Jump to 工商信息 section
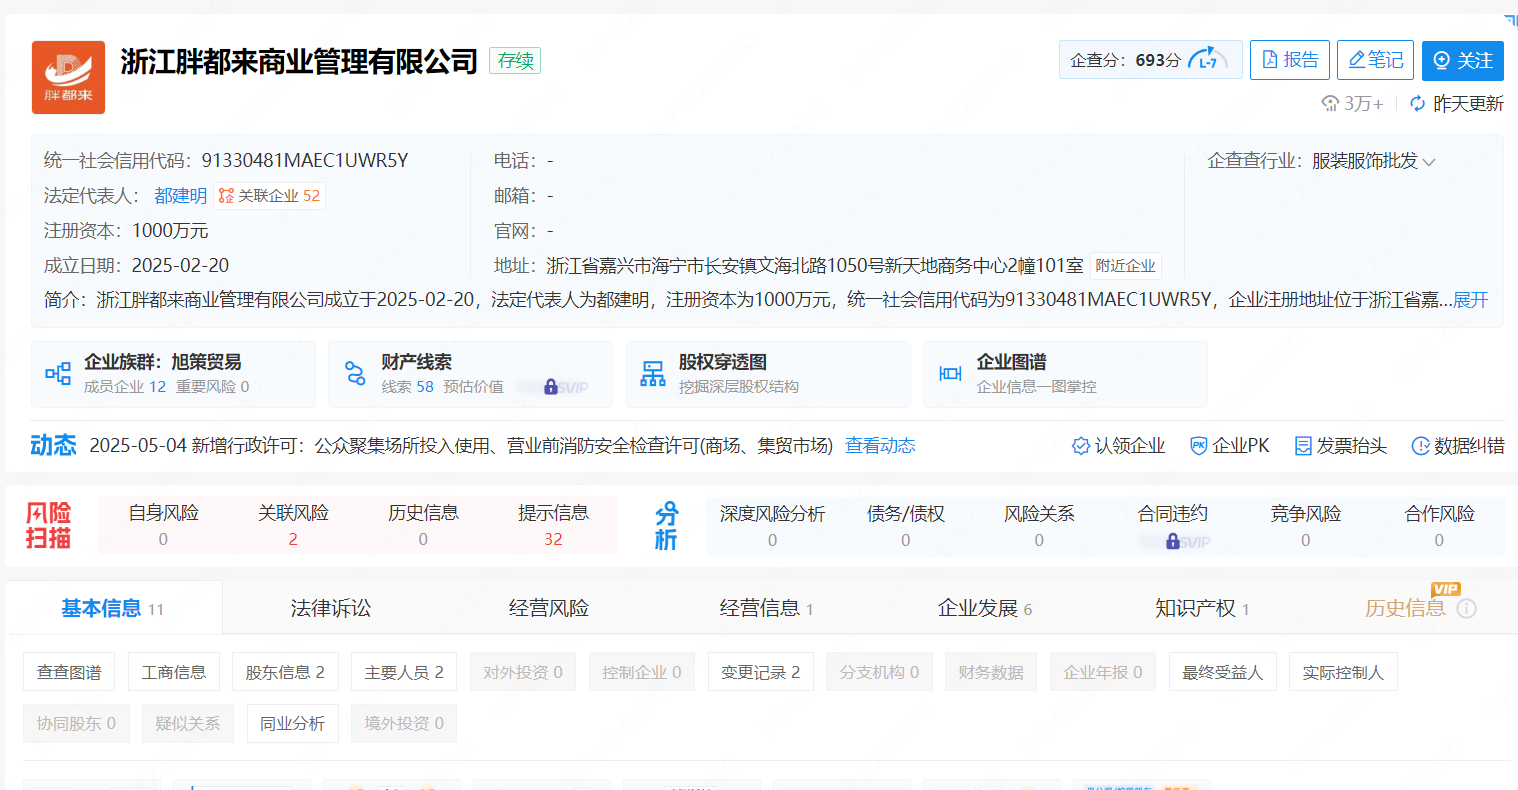Image resolution: width=1518 pixels, height=790 pixels. pyautogui.click(x=174, y=672)
